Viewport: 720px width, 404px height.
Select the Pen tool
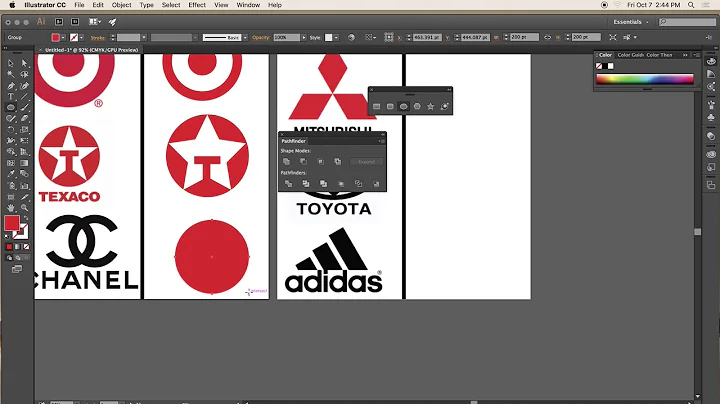click(11, 86)
